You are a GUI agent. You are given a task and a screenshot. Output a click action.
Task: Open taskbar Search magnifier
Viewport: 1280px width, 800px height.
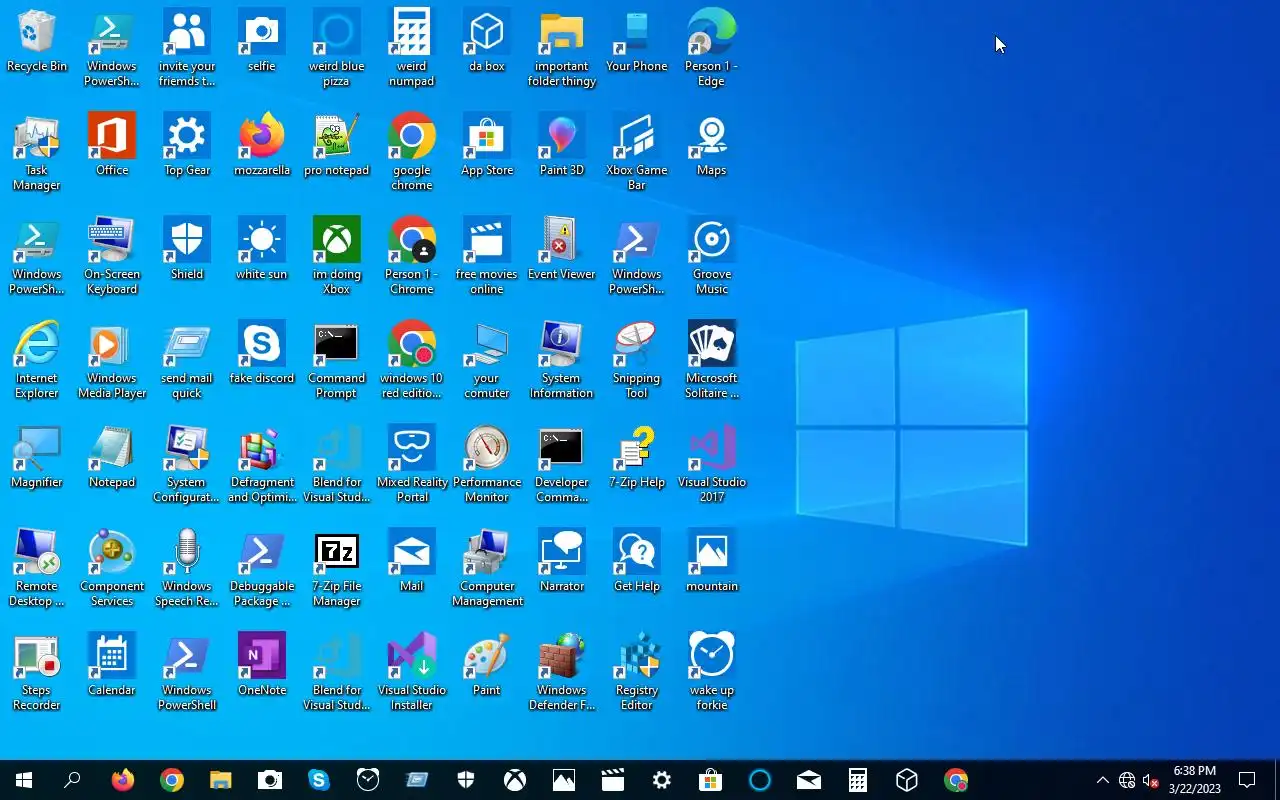pyautogui.click(x=72, y=780)
